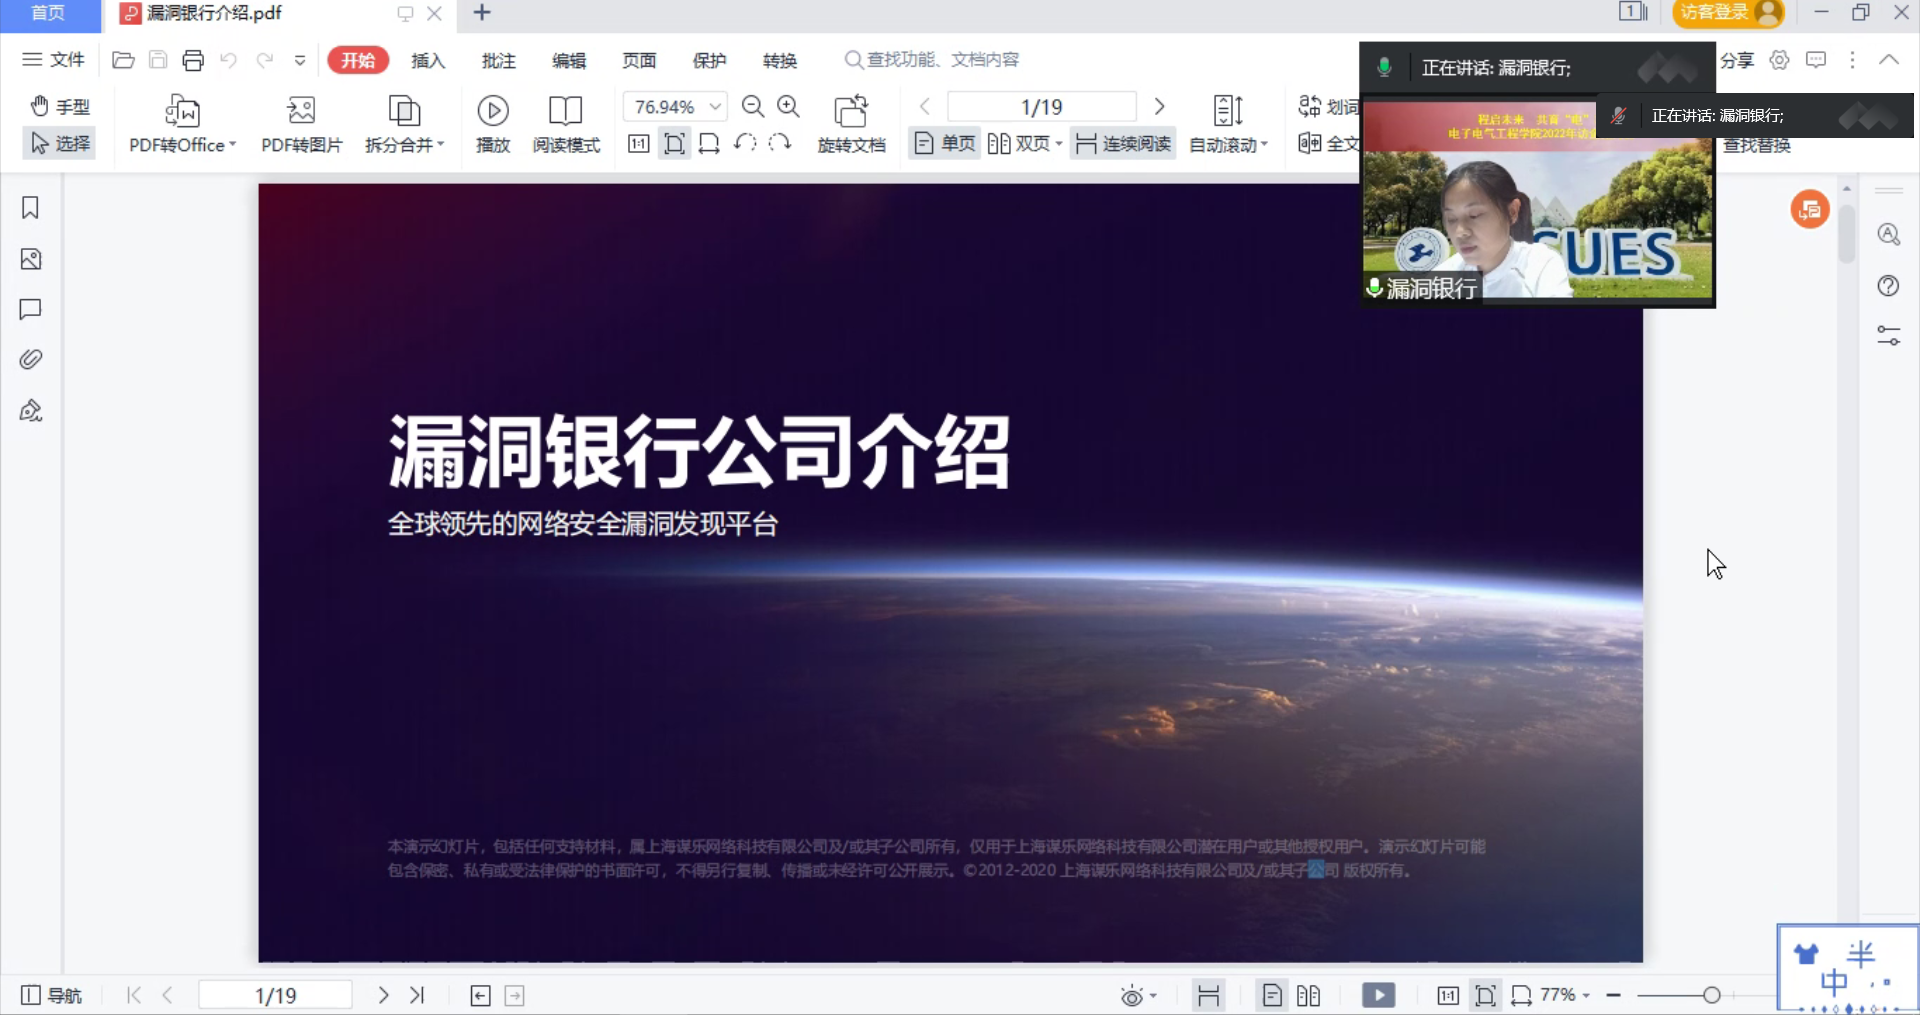Image resolution: width=1920 pixels, height=1015 pixels.
Task: Select the 手型 hand tool
Action: 60,106
